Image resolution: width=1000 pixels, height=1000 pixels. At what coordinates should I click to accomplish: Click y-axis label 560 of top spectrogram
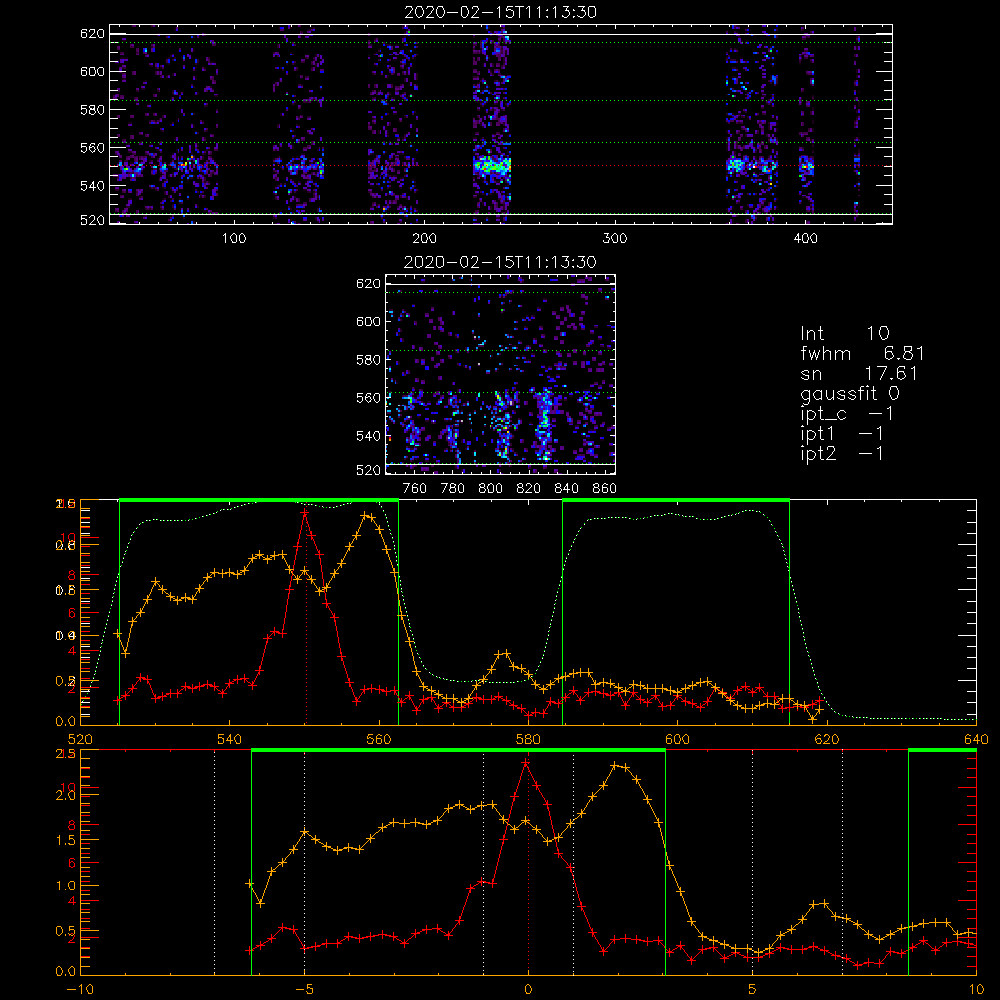tap(92, 147)
